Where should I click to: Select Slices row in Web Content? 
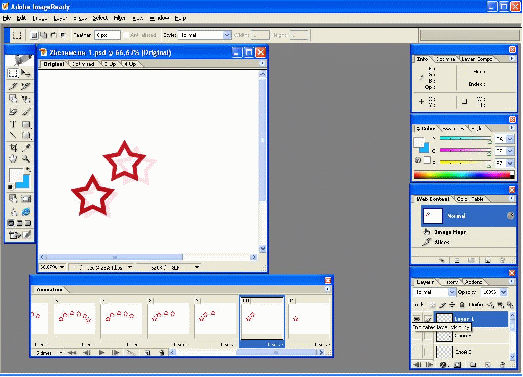[464, 242]
